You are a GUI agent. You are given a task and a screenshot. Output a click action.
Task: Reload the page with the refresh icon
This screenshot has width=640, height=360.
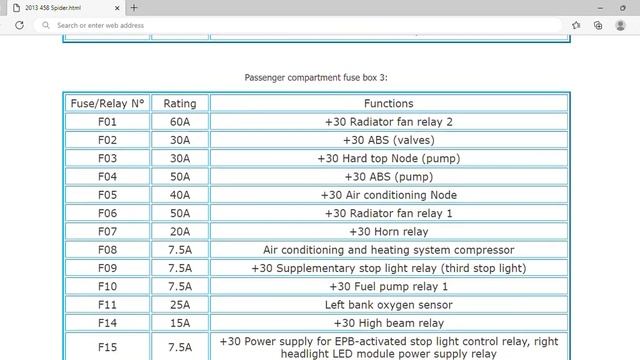19,25
